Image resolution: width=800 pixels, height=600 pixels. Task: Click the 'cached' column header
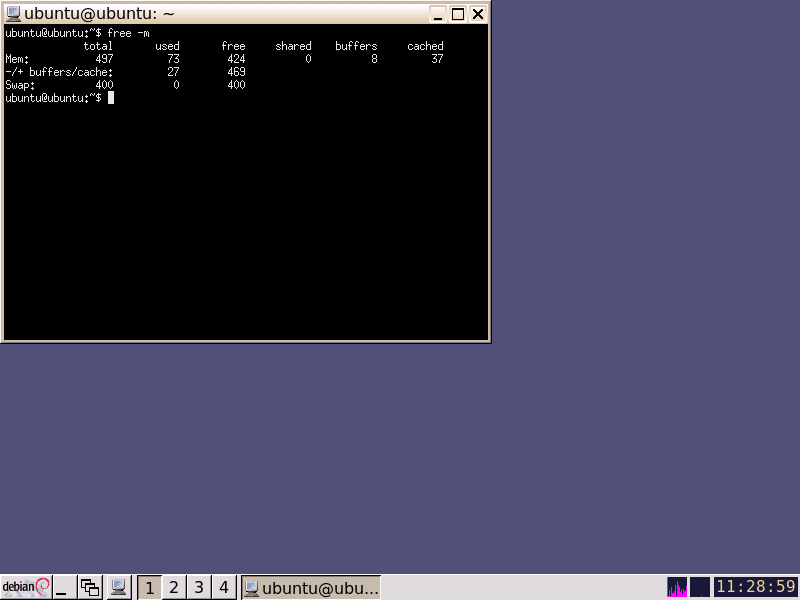point(425,46)
